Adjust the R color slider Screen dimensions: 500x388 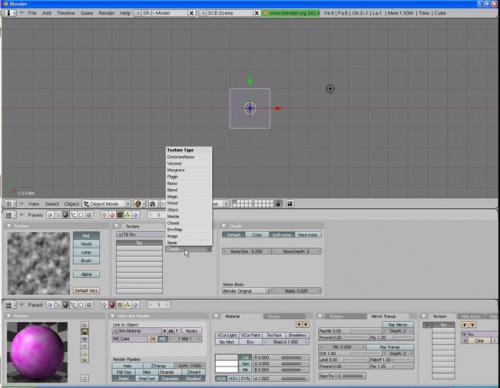point(281,357)
